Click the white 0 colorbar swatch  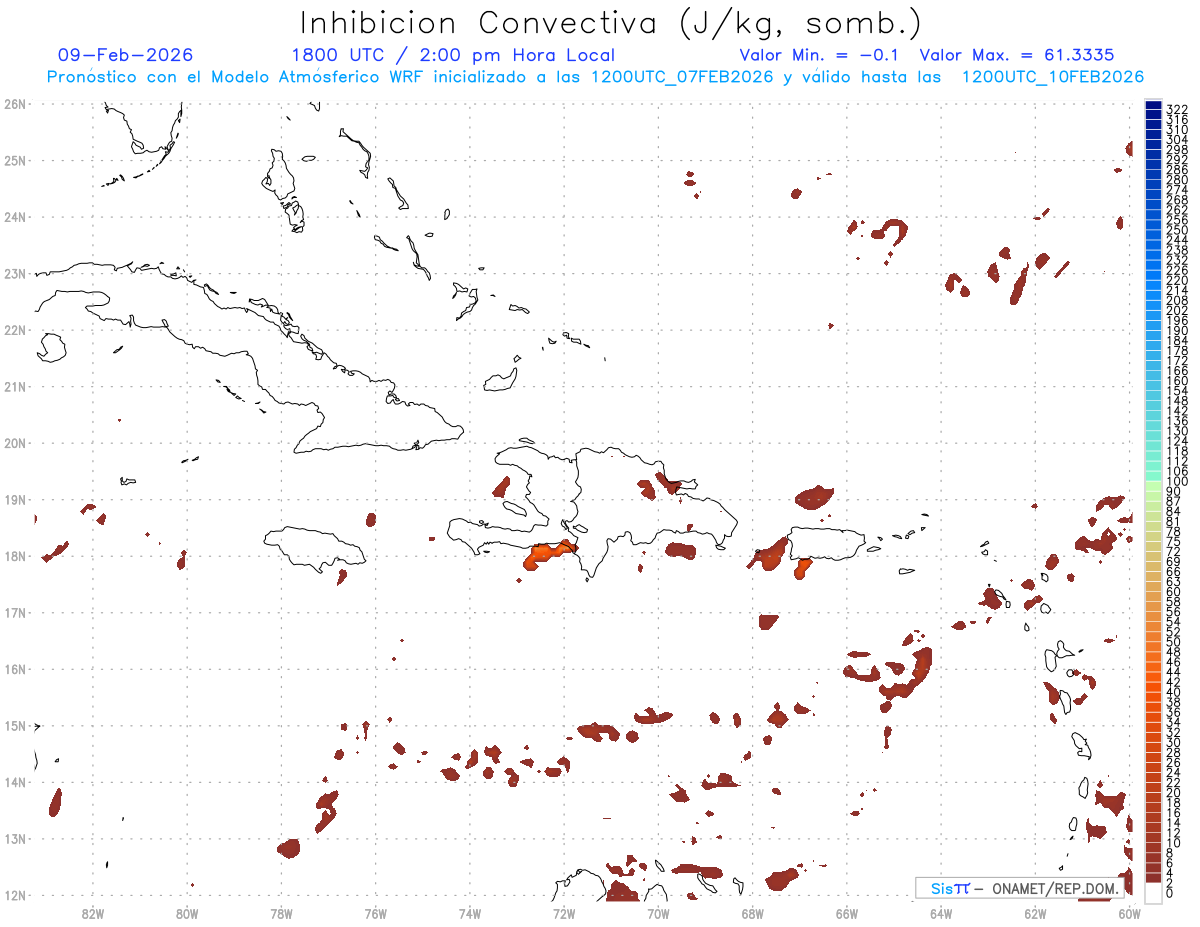click(1153, 891)
